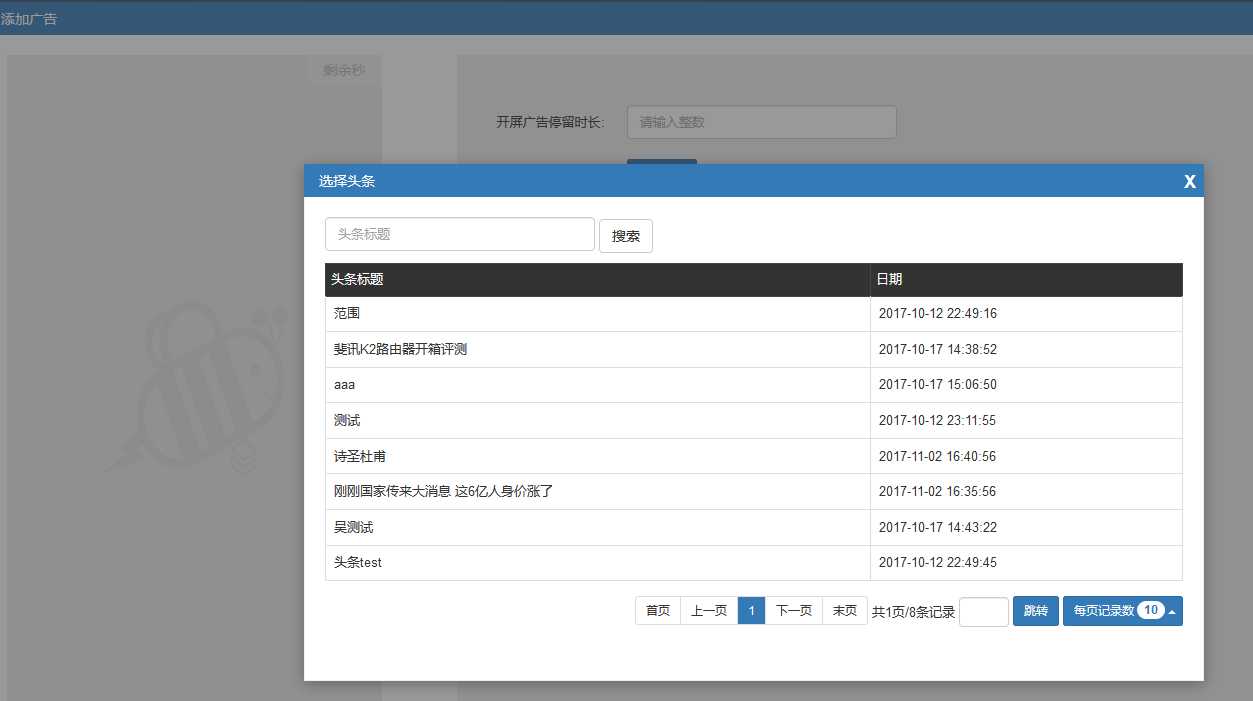This screenshot has width=1253, height=701.
Task: Click the 共1页/8条记录 text
Action: coord(913,612)
